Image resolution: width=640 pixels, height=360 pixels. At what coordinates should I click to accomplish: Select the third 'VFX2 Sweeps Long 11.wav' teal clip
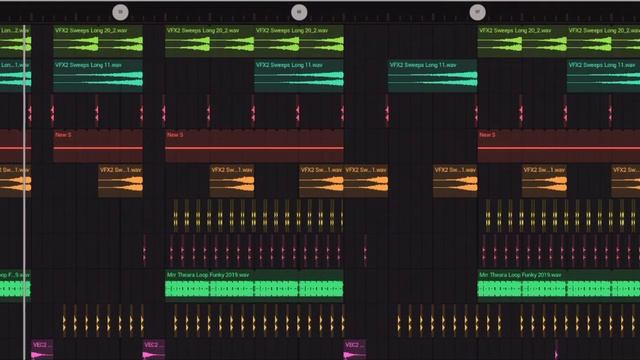pyautogui.click(x=433, y=76)
